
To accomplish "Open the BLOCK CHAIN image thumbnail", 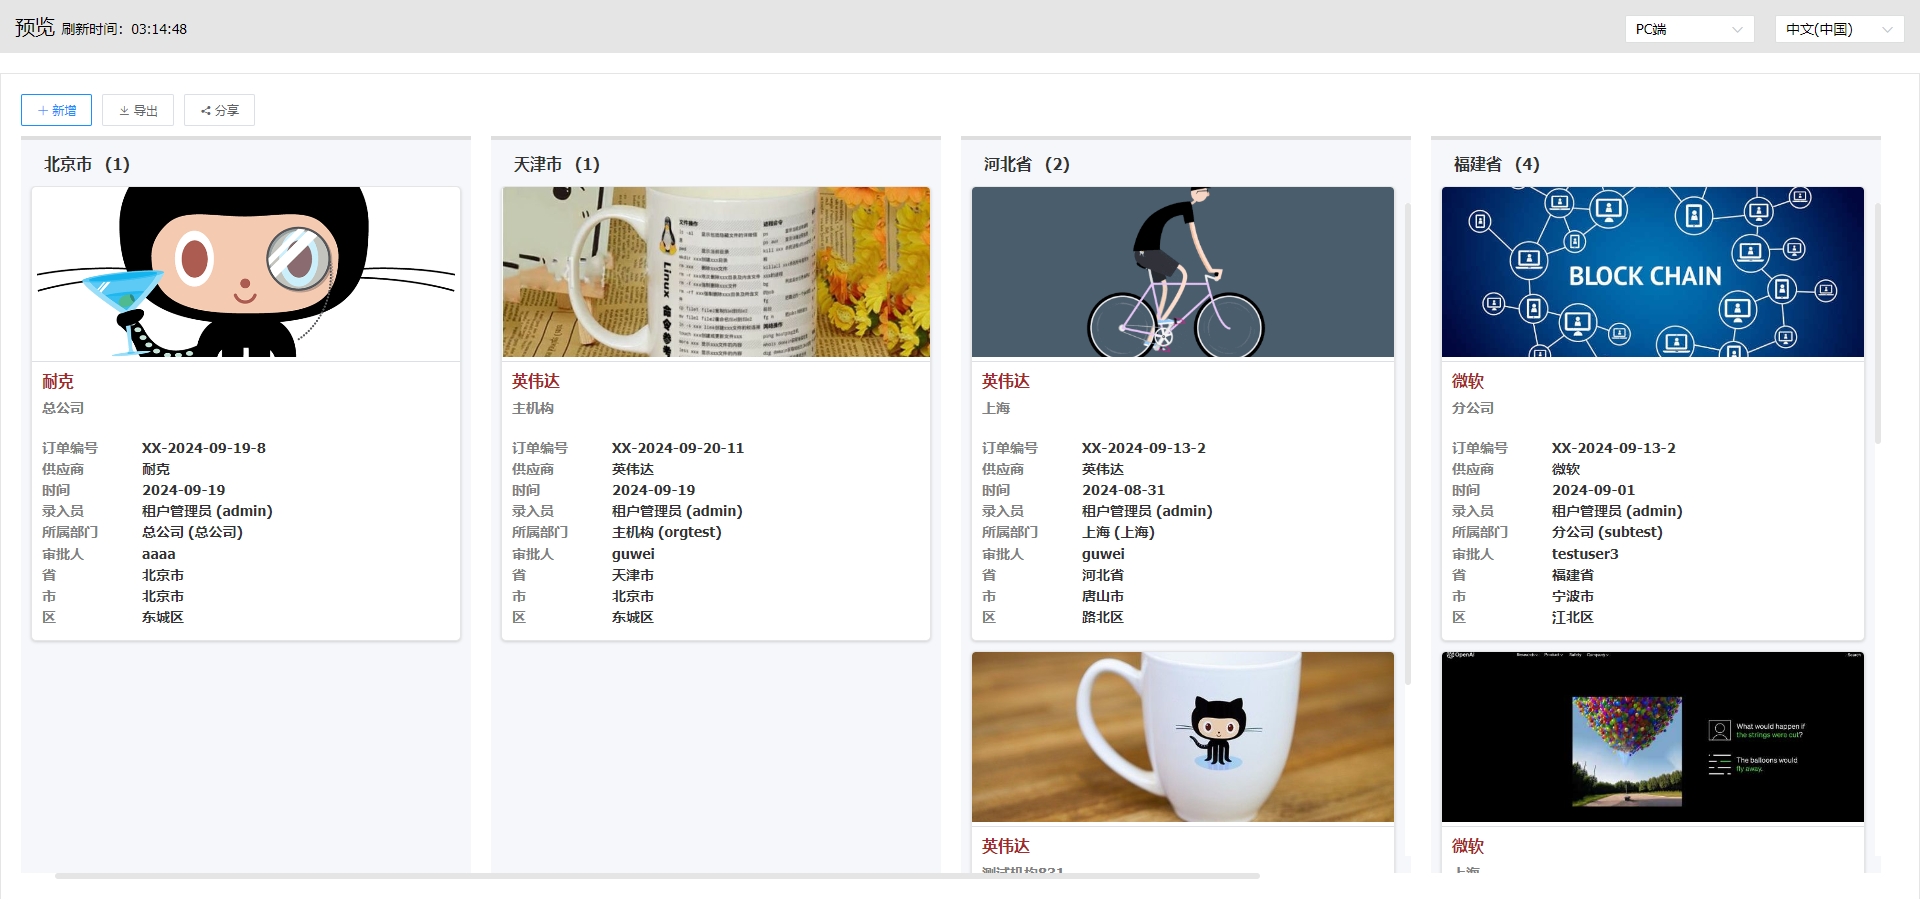I will pos(1652,272).
